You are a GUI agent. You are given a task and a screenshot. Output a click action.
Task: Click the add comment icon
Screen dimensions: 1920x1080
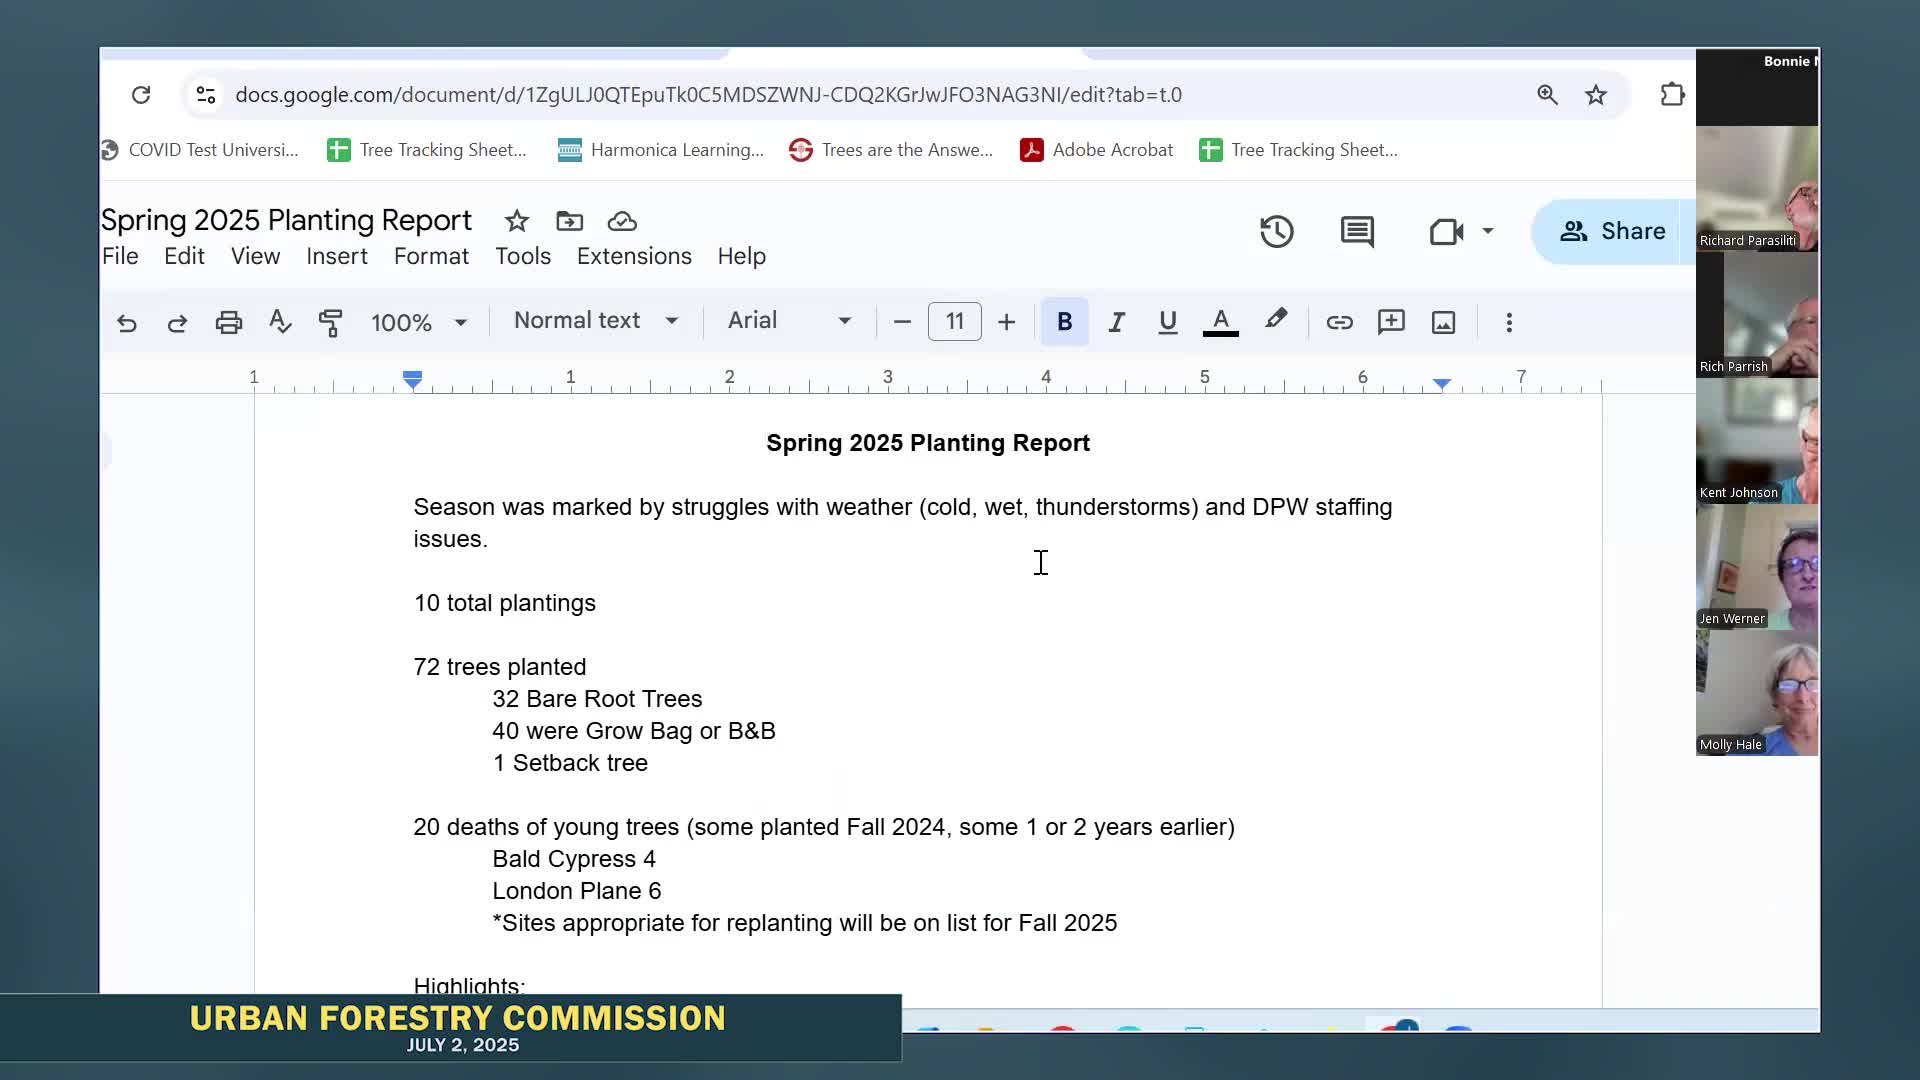[1391, 322]
